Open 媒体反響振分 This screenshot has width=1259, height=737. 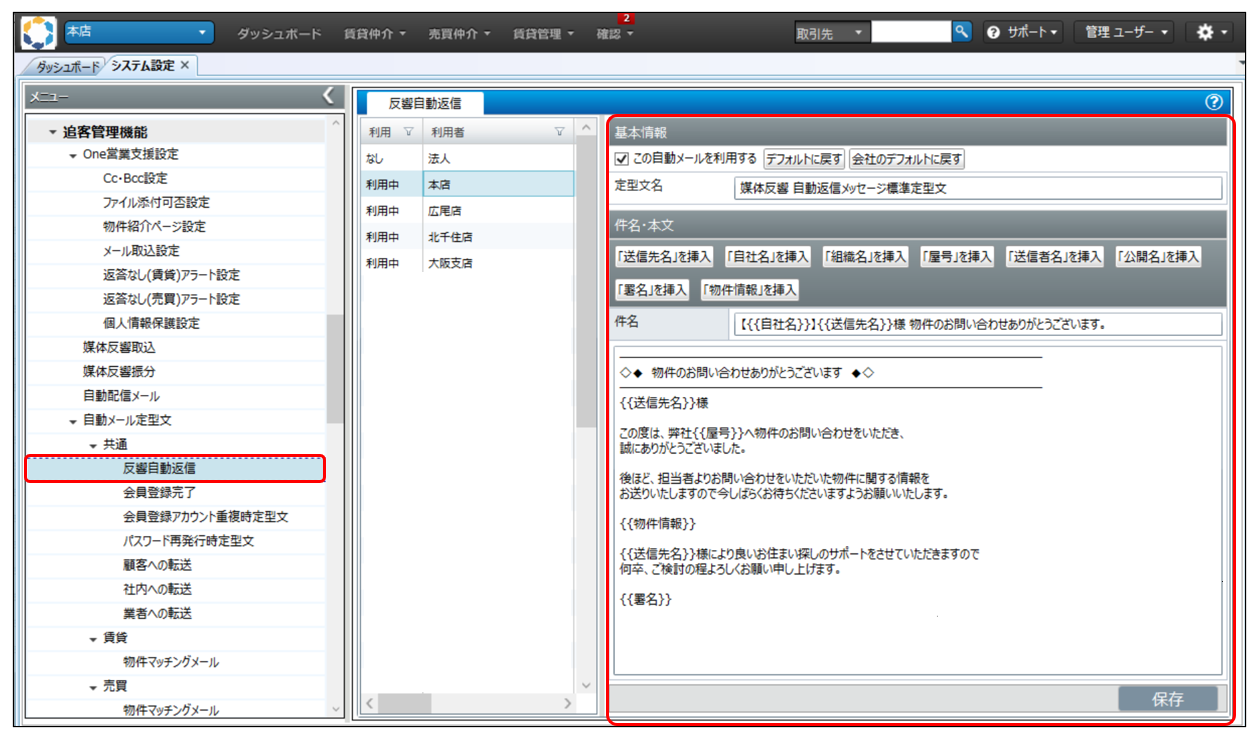119,371
